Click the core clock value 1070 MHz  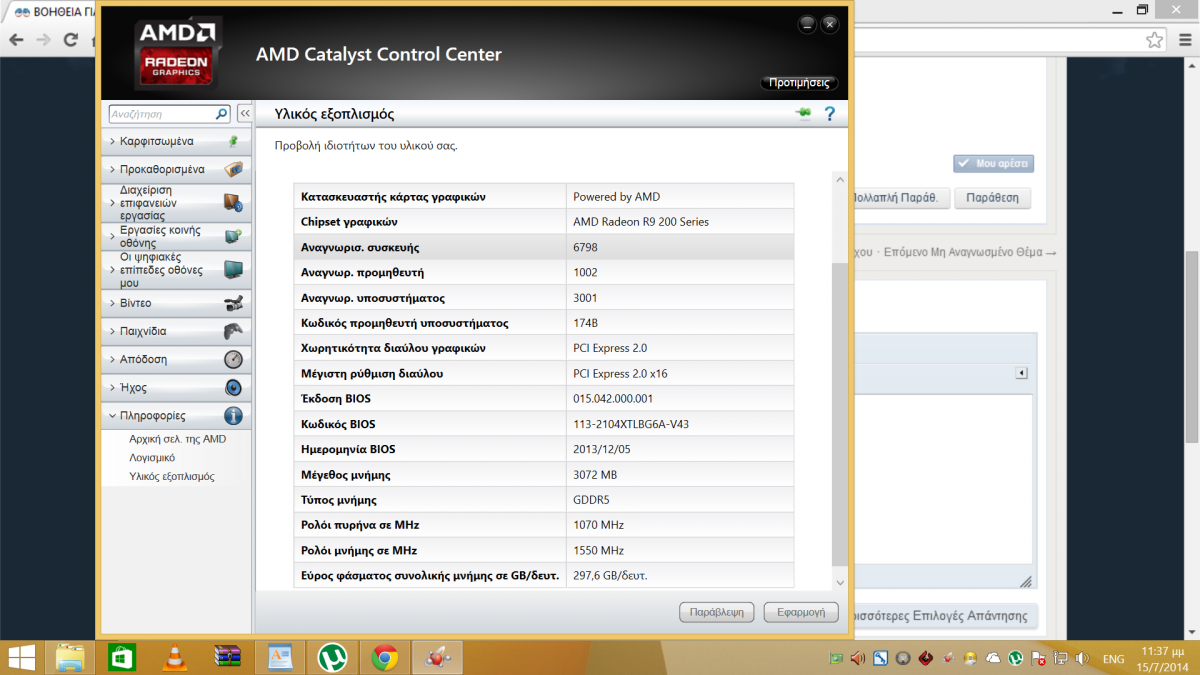[x=598, y=525]
